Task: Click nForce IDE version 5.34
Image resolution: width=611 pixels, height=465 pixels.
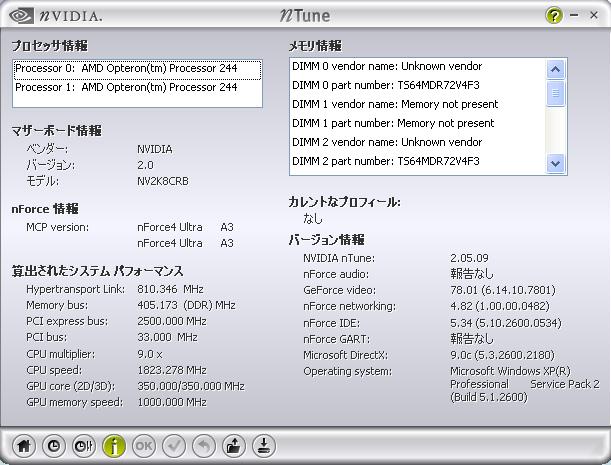Action: [506, 323]
